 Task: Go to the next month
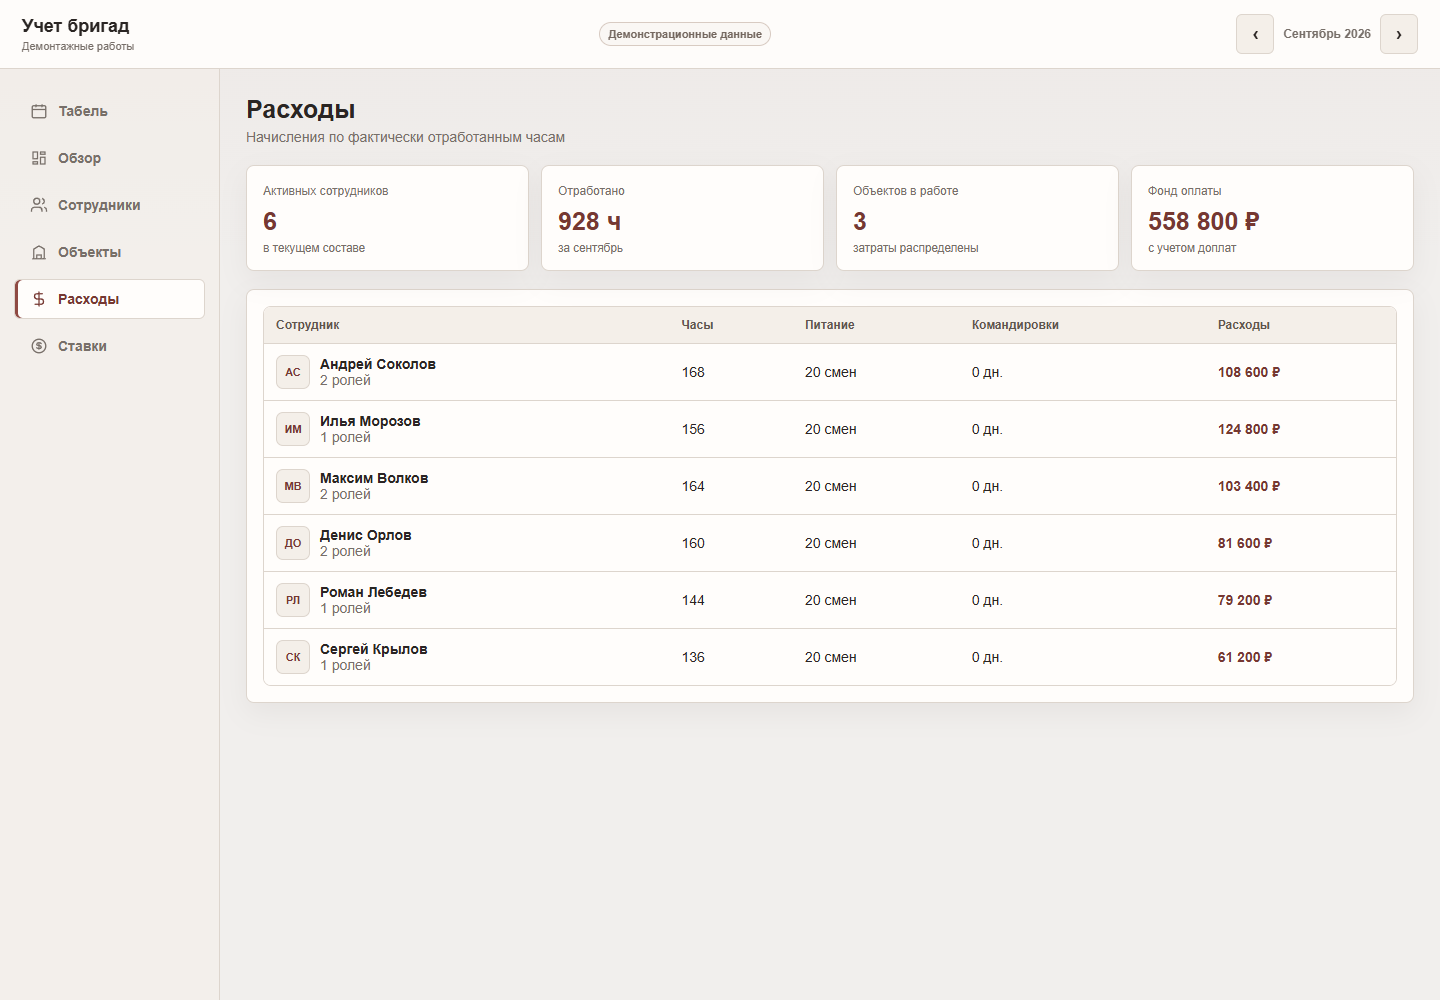(x=1399, y=34)
